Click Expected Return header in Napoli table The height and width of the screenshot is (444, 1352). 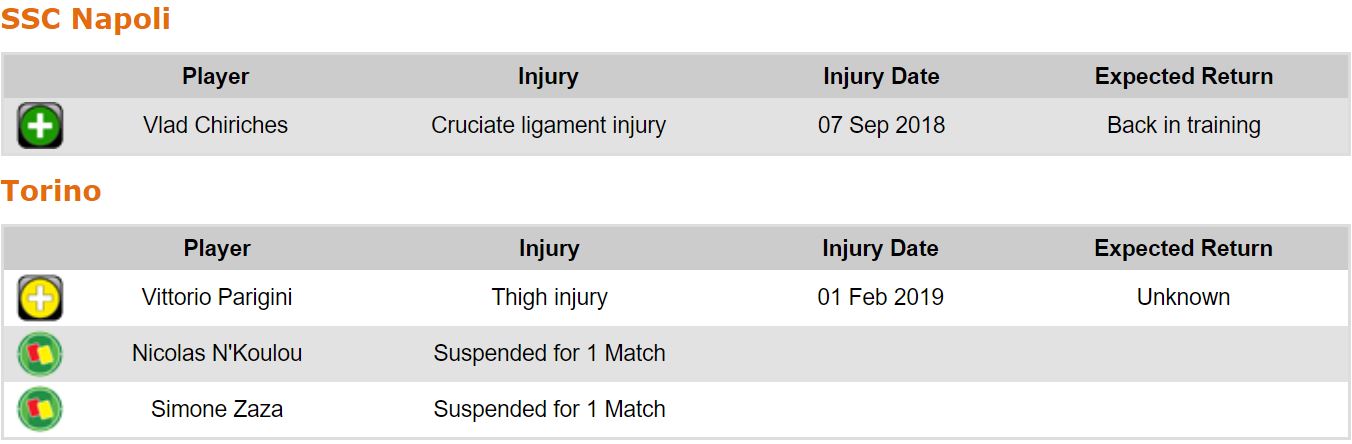[1184, 77]
